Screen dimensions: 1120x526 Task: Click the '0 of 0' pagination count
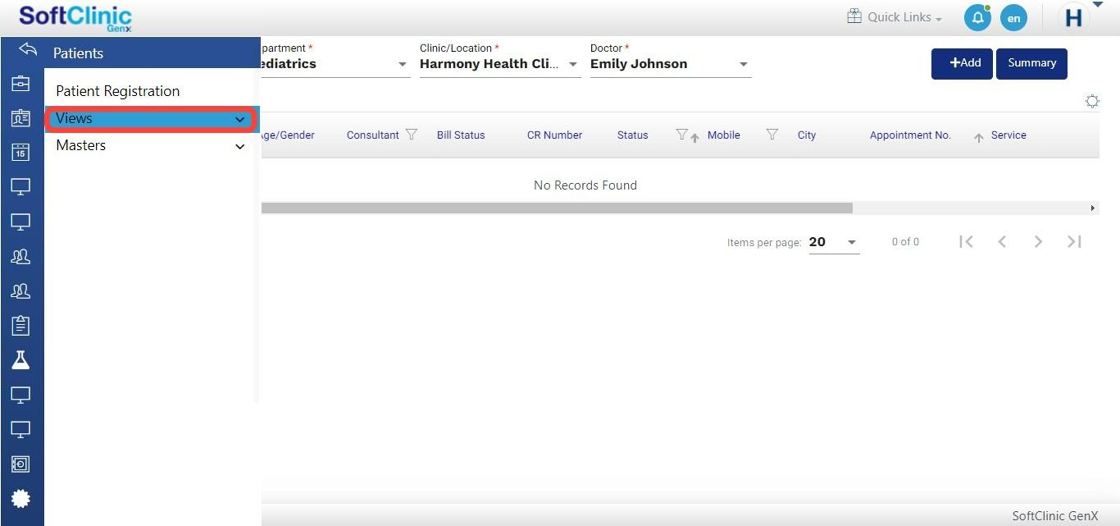tap(905, 242)
